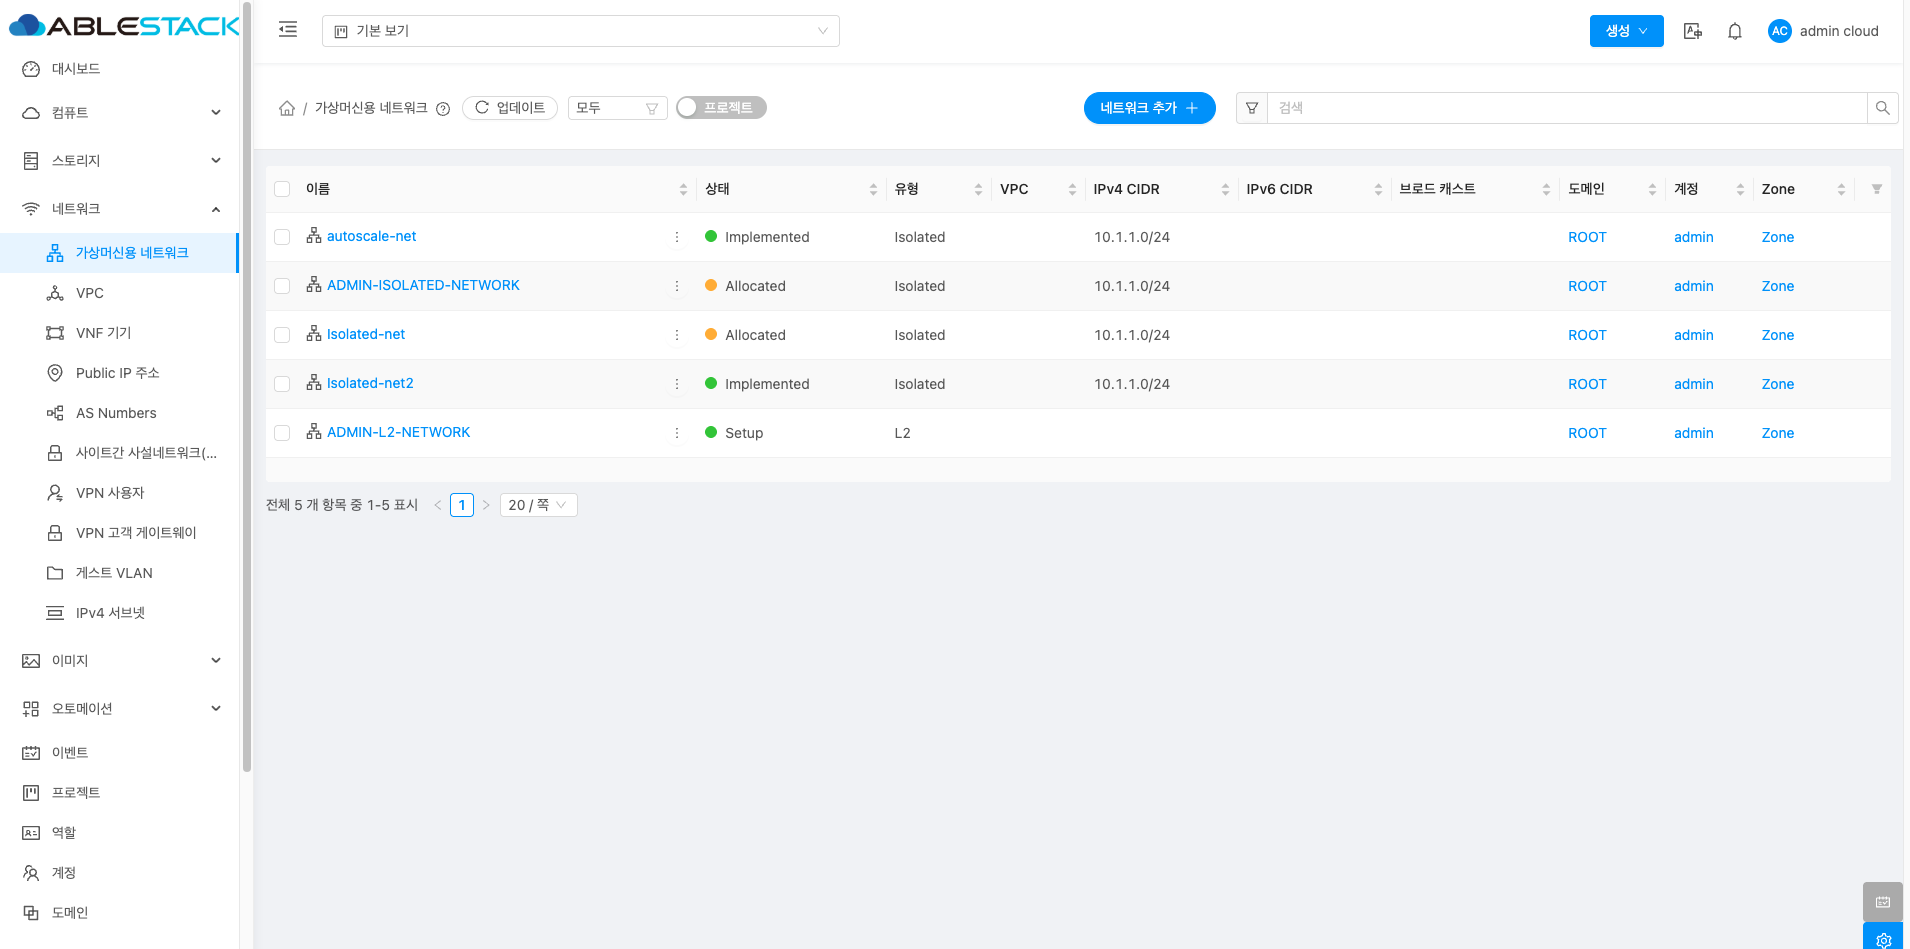Toggle the 프로젝트 switch
Screen dimensions: 1910x949
point(721,108)
